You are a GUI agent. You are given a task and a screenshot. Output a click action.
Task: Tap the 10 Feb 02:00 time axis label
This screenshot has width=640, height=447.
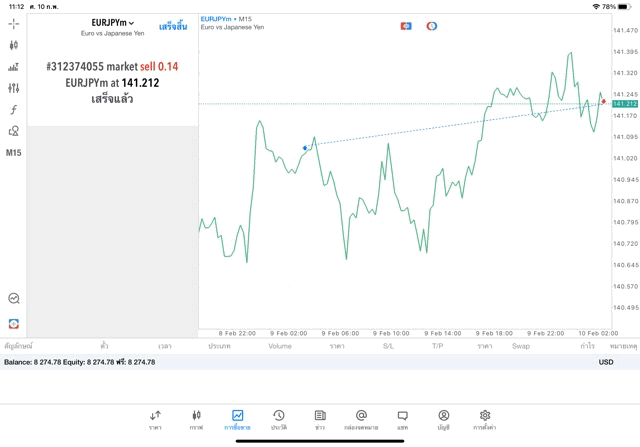coord(598,334)
